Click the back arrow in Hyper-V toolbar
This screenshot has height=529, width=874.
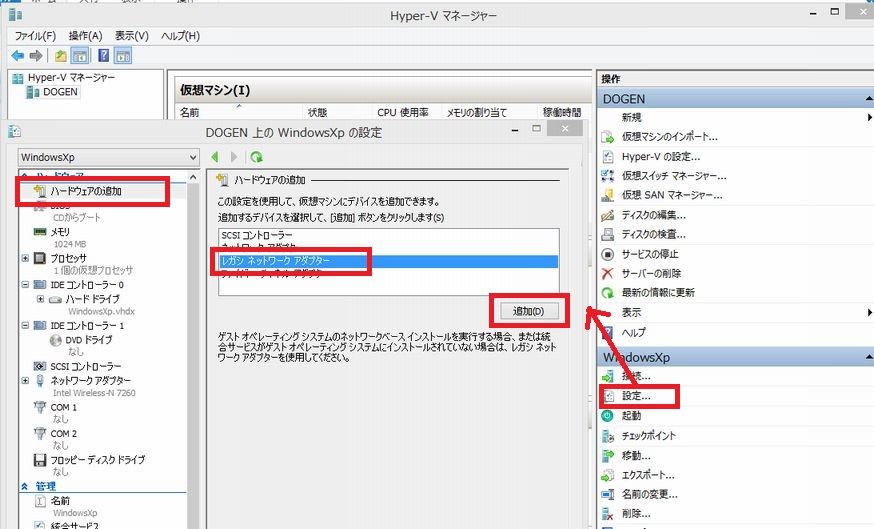tap(17, 55)
